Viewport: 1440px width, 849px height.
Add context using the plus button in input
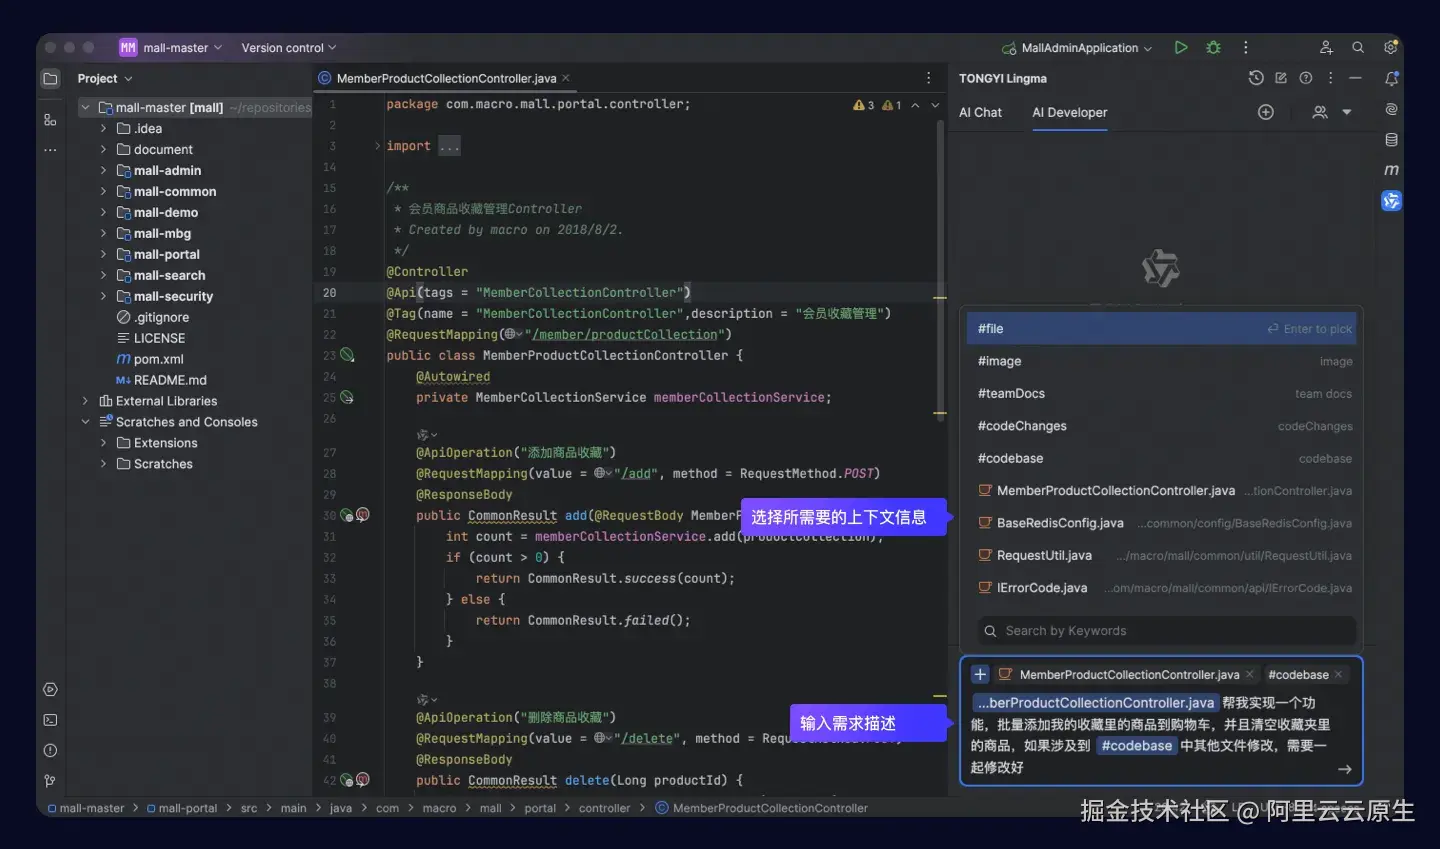(x=980, y=675)
